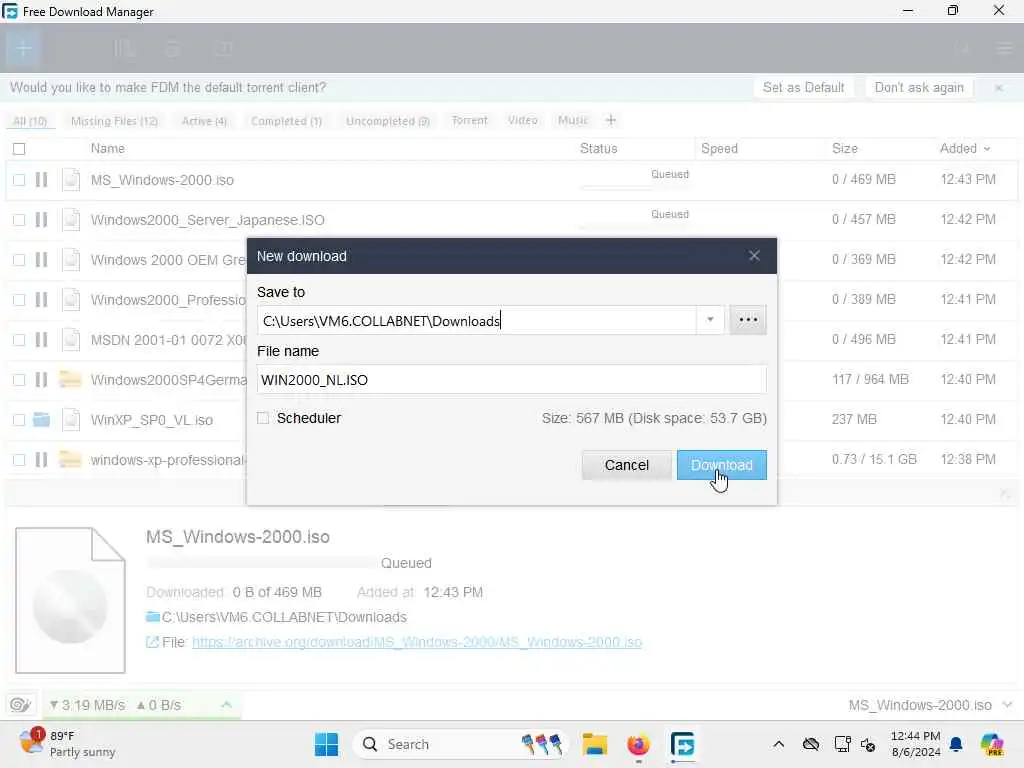Pause the MSDN 2001-01 0072 download
The width and height of the screenshot is (1024, 768).
click(x=41, y=340)
